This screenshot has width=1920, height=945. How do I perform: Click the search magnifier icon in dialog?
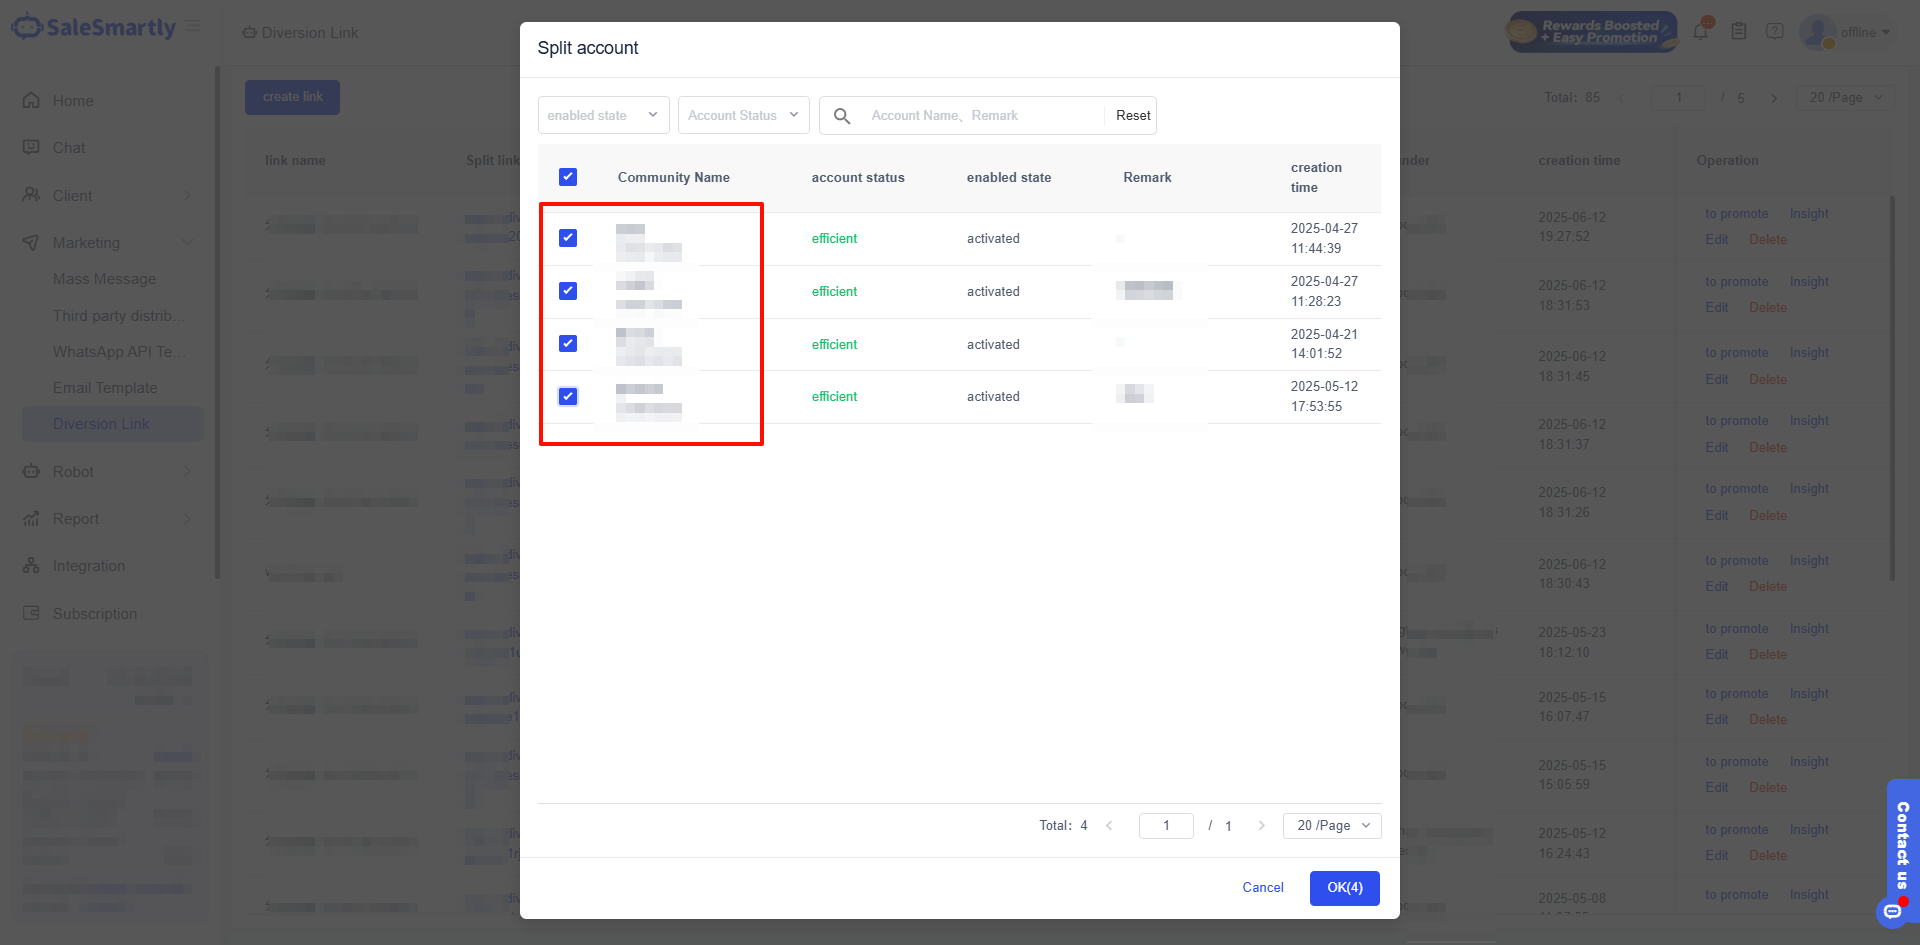[842, 116]
